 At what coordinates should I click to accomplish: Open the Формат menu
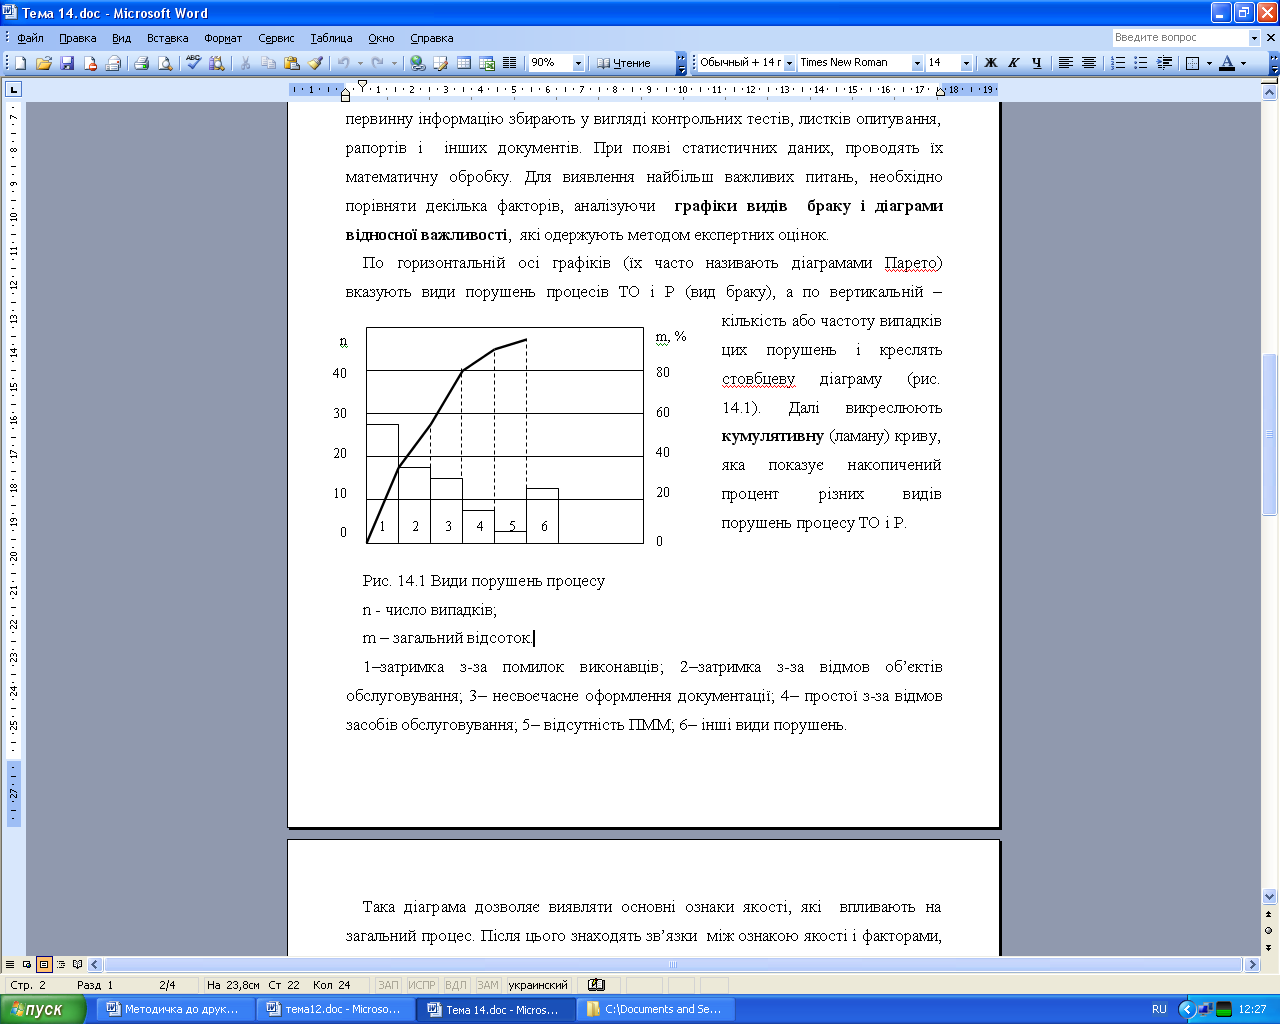(223, 38)
